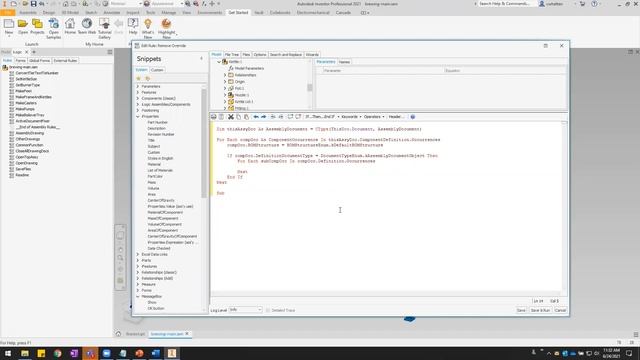
Task: Expand the Origin folder in the model tree
Action: point(225,82)
